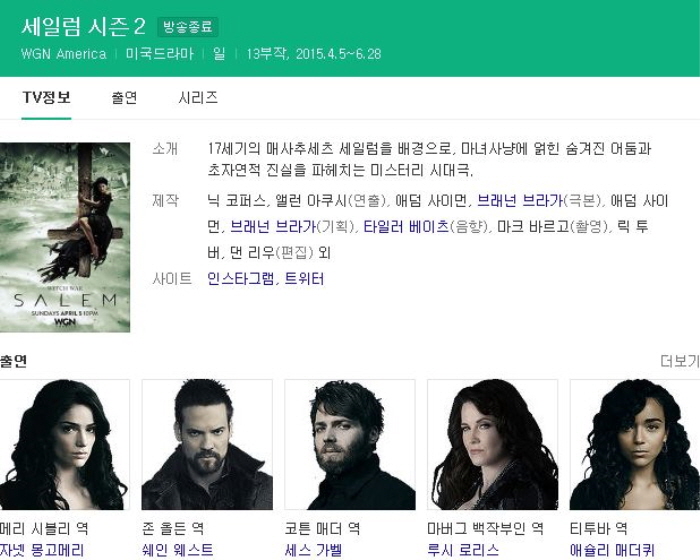
Task: Open the 자넷 몽고메리 actor name link
Action: click(x=42, y=550)
